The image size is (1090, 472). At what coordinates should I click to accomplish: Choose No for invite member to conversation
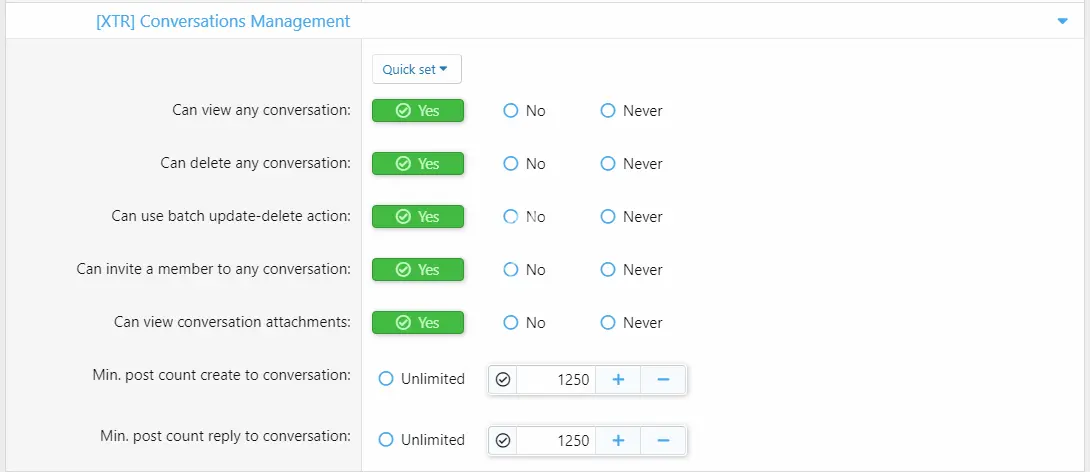coord(511,270)
